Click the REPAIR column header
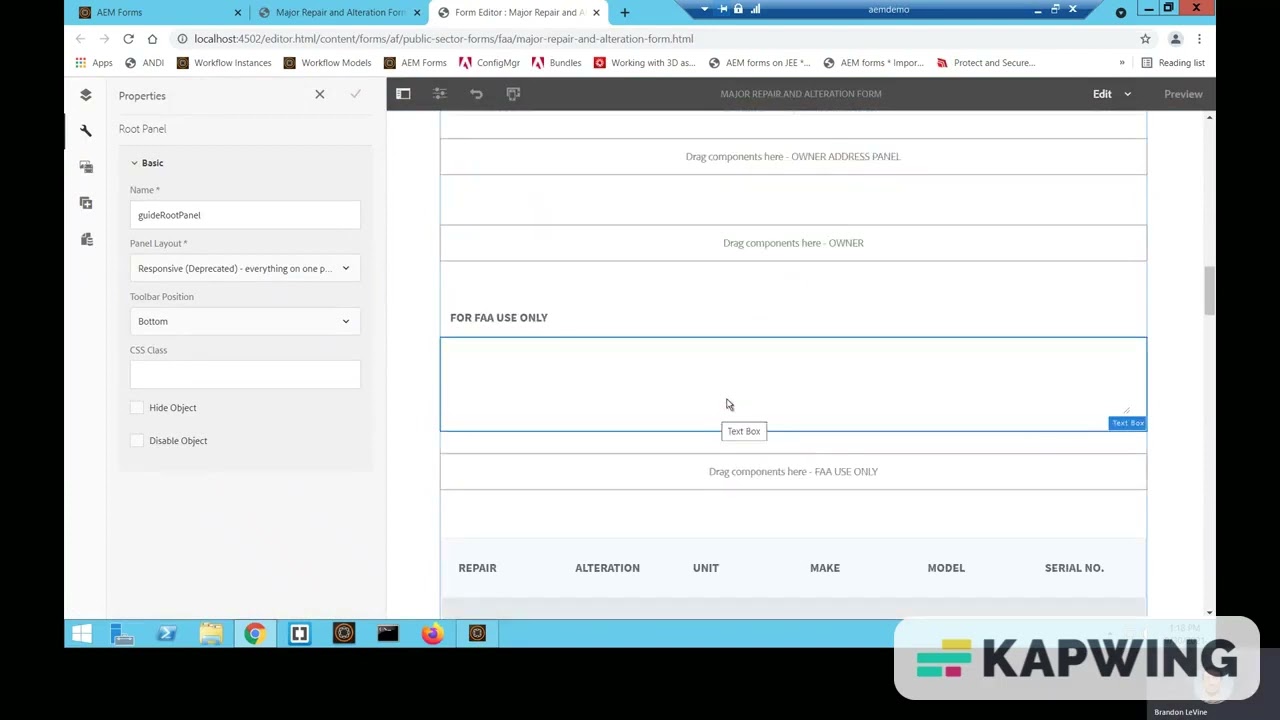Image resolution: width=1280 pixels, height=720 pixels. 477,568
